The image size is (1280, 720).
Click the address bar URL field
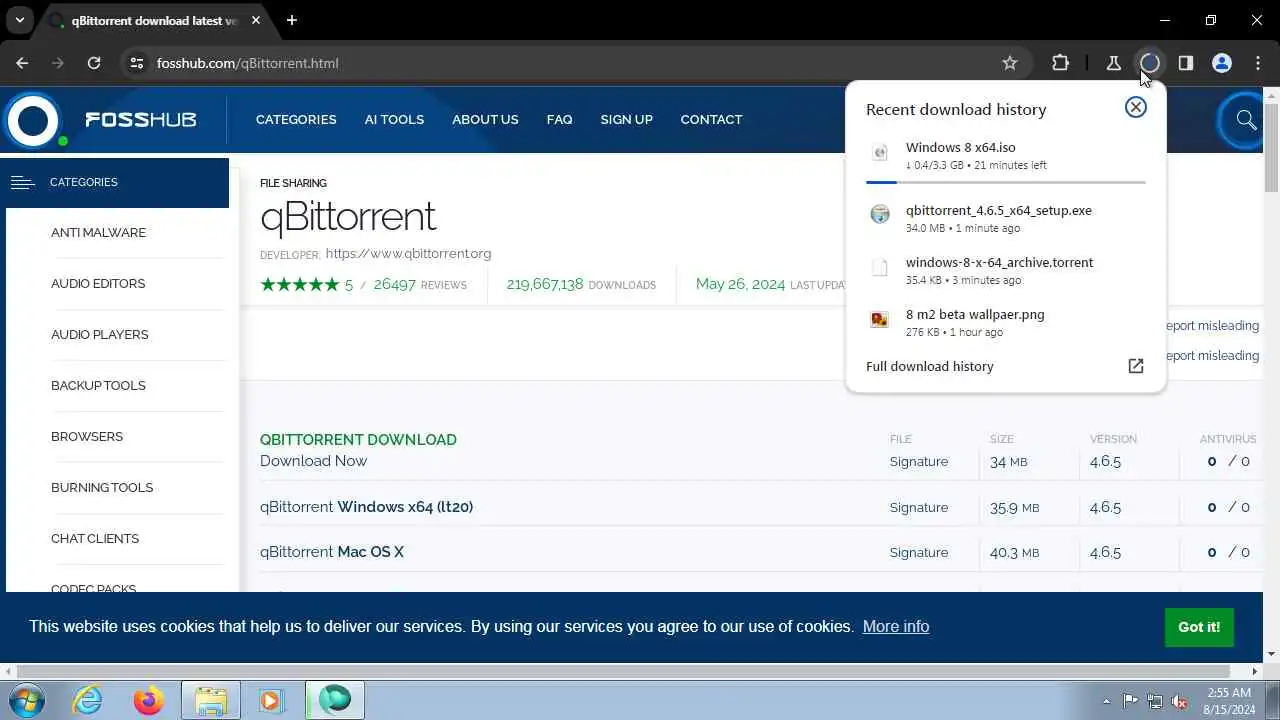(560, 63)
